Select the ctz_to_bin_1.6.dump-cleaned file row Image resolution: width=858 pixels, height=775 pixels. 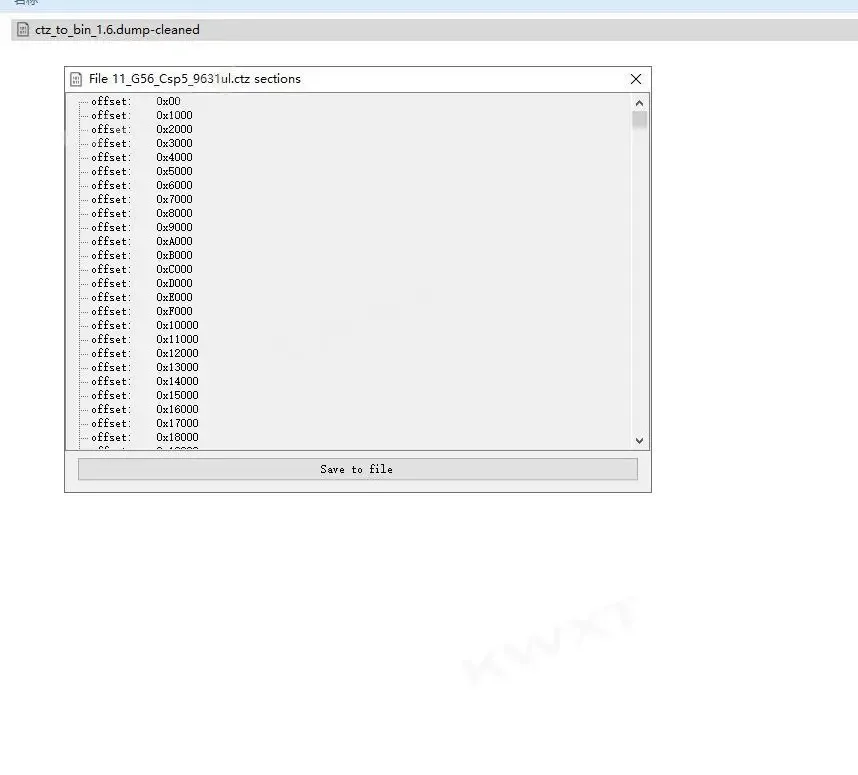434,30
